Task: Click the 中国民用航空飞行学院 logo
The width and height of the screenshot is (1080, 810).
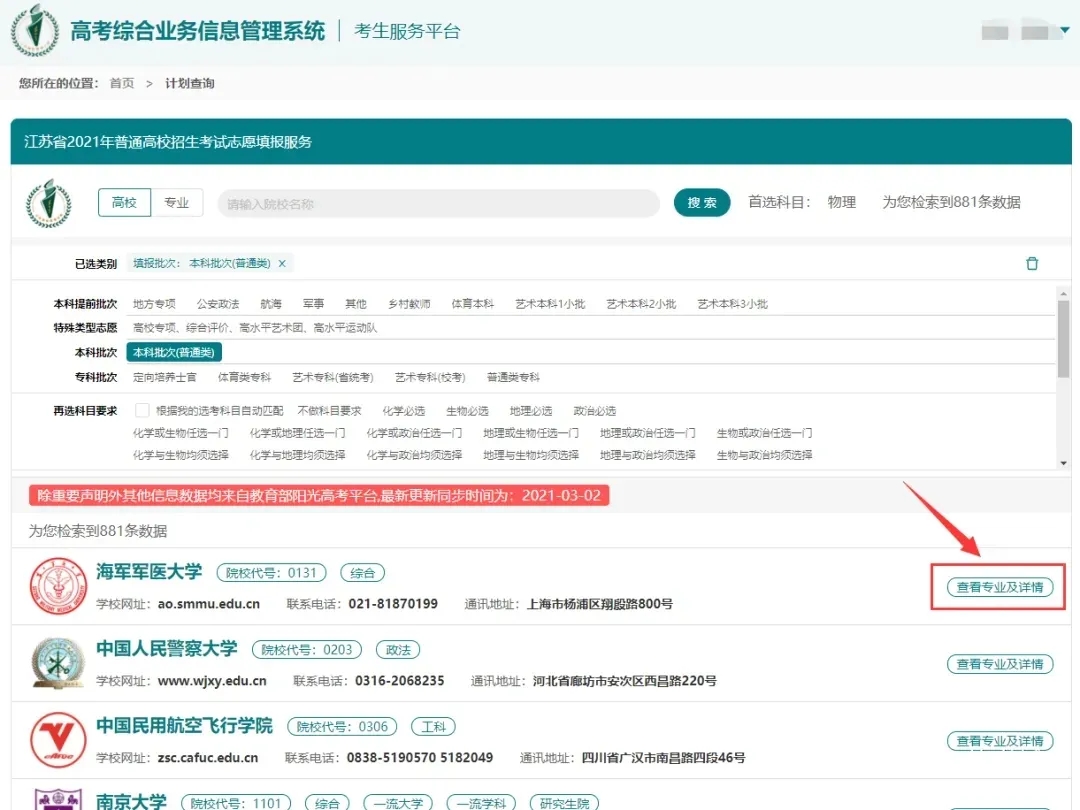Action: click(x=58, y=741)
